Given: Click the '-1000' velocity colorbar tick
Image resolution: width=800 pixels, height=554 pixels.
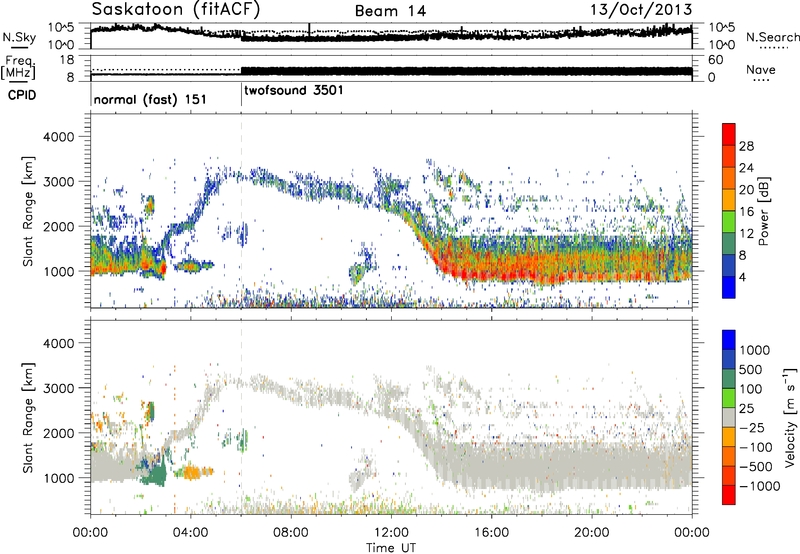Looking at the screenshot, I should coord(760,486).
